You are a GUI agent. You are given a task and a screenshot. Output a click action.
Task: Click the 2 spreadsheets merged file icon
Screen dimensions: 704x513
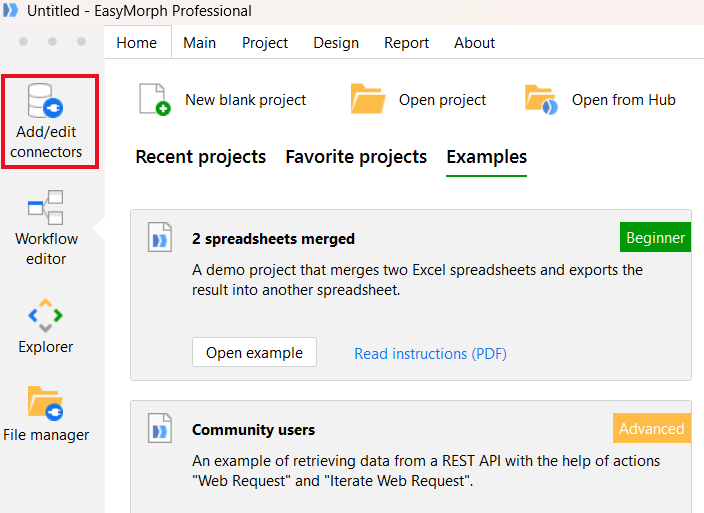pos(160,237)
